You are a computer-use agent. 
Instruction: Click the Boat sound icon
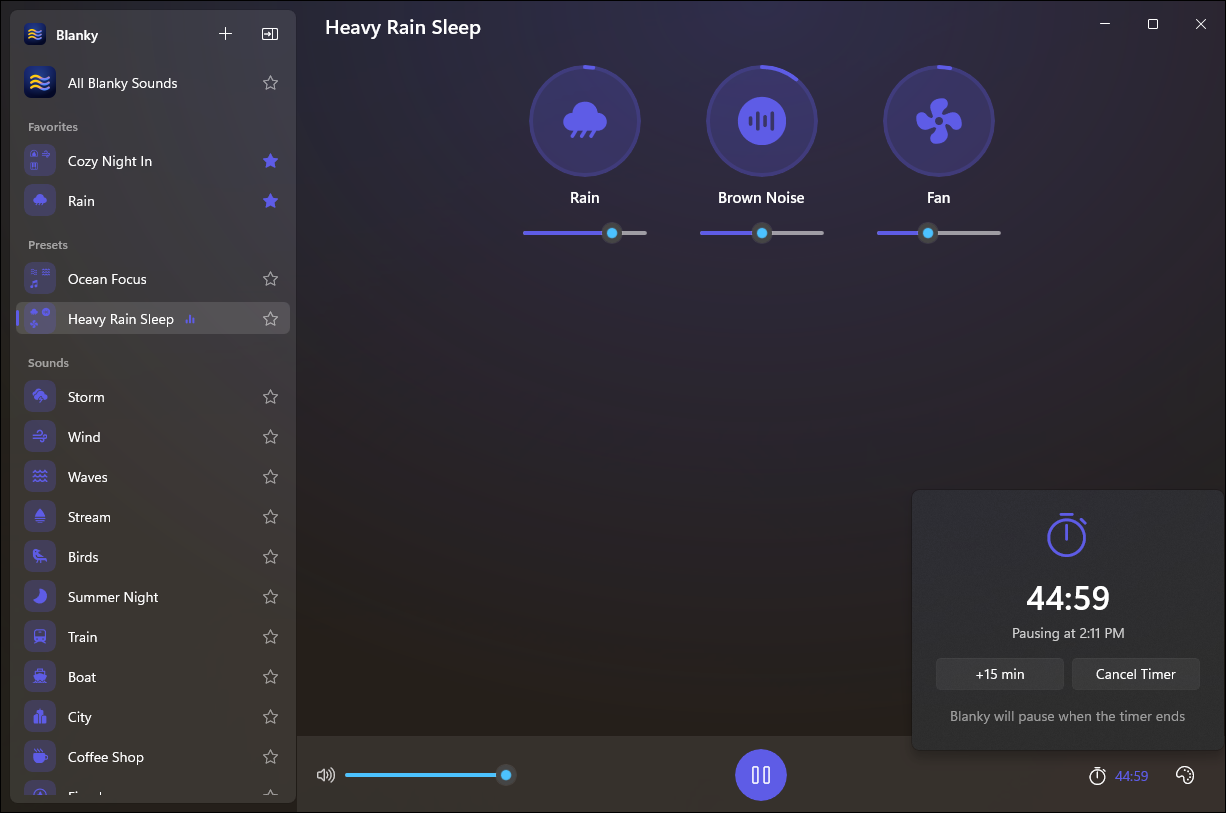click(x=40, y=677)
